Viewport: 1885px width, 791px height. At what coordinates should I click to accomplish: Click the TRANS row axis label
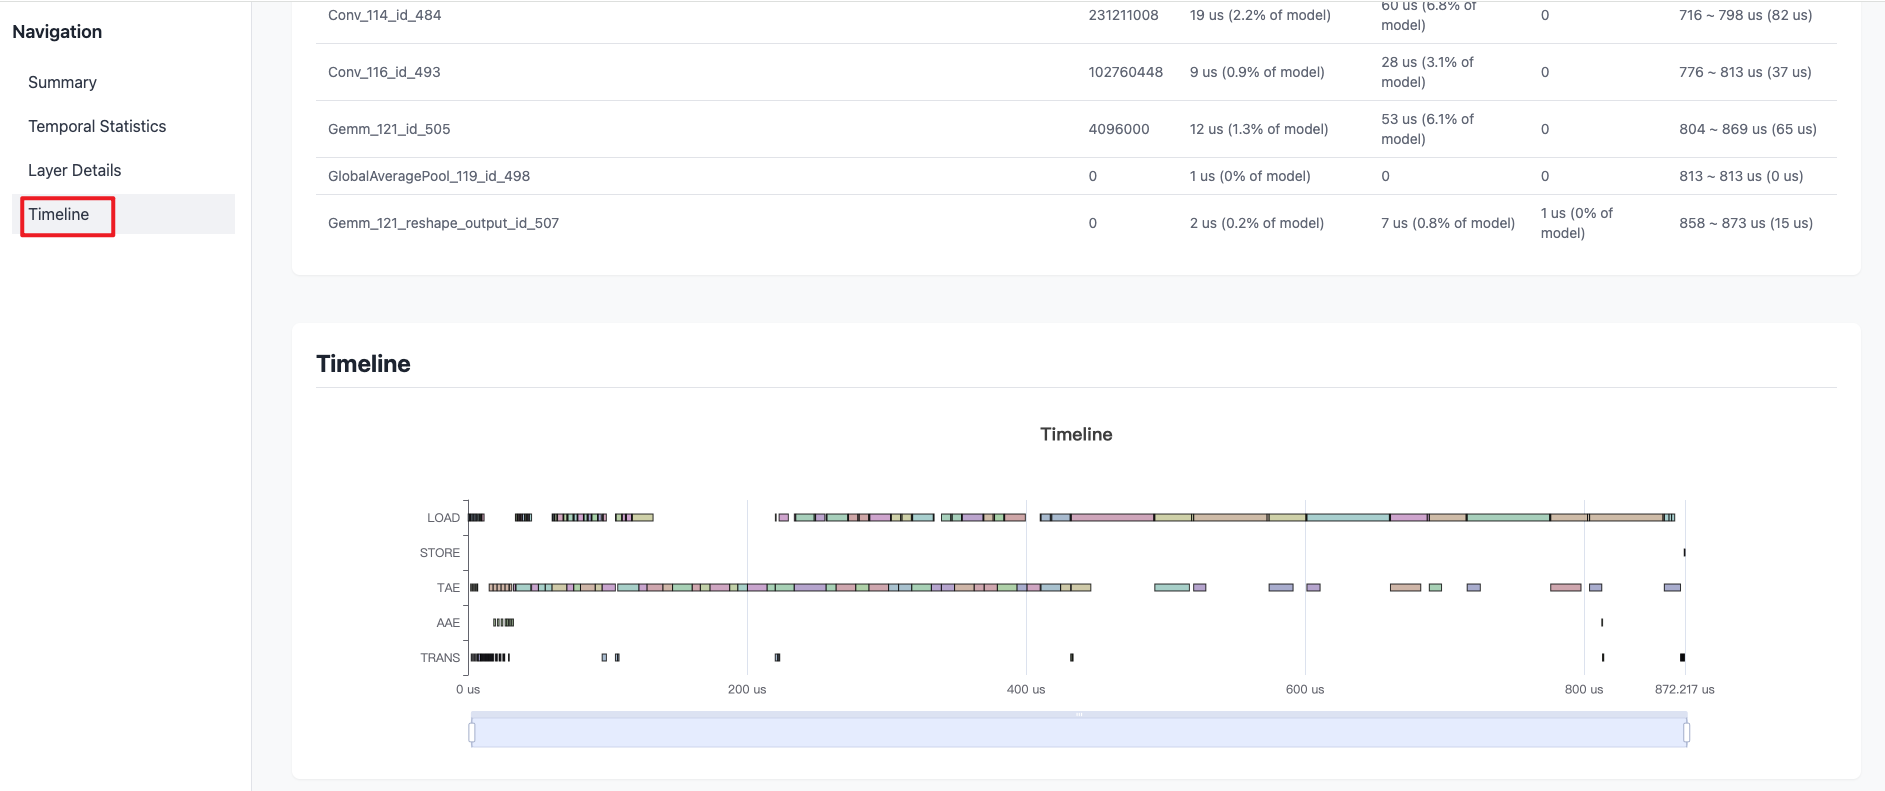coord(440,658)
